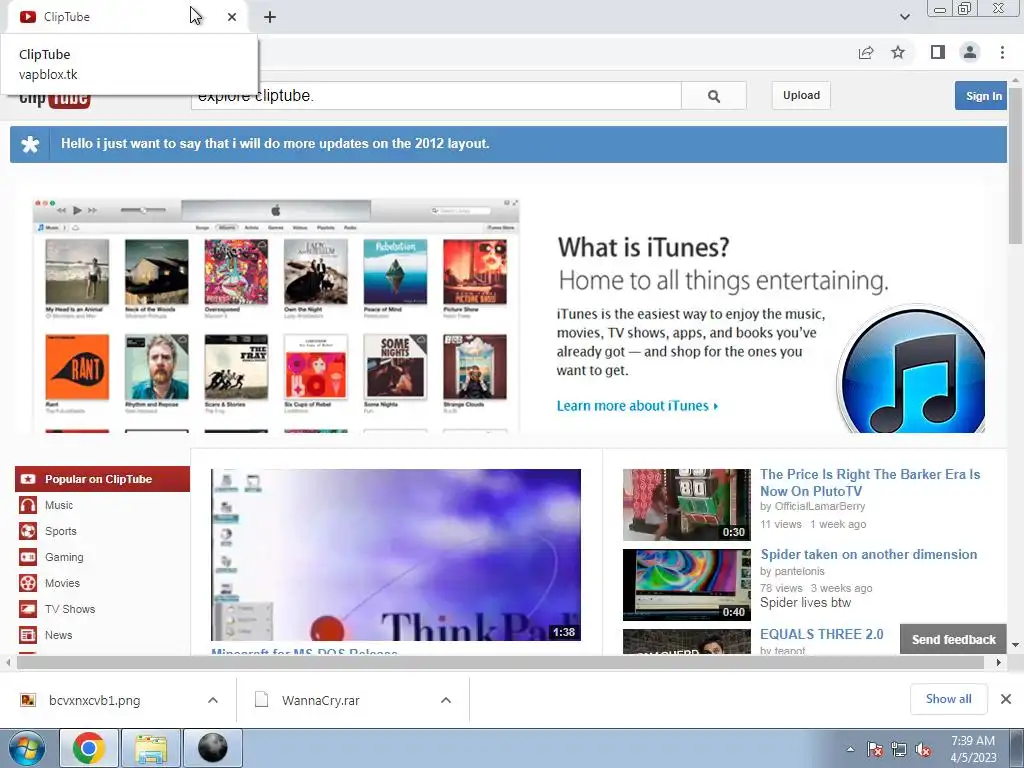Click the explore cliptube search field

point(436,96)
